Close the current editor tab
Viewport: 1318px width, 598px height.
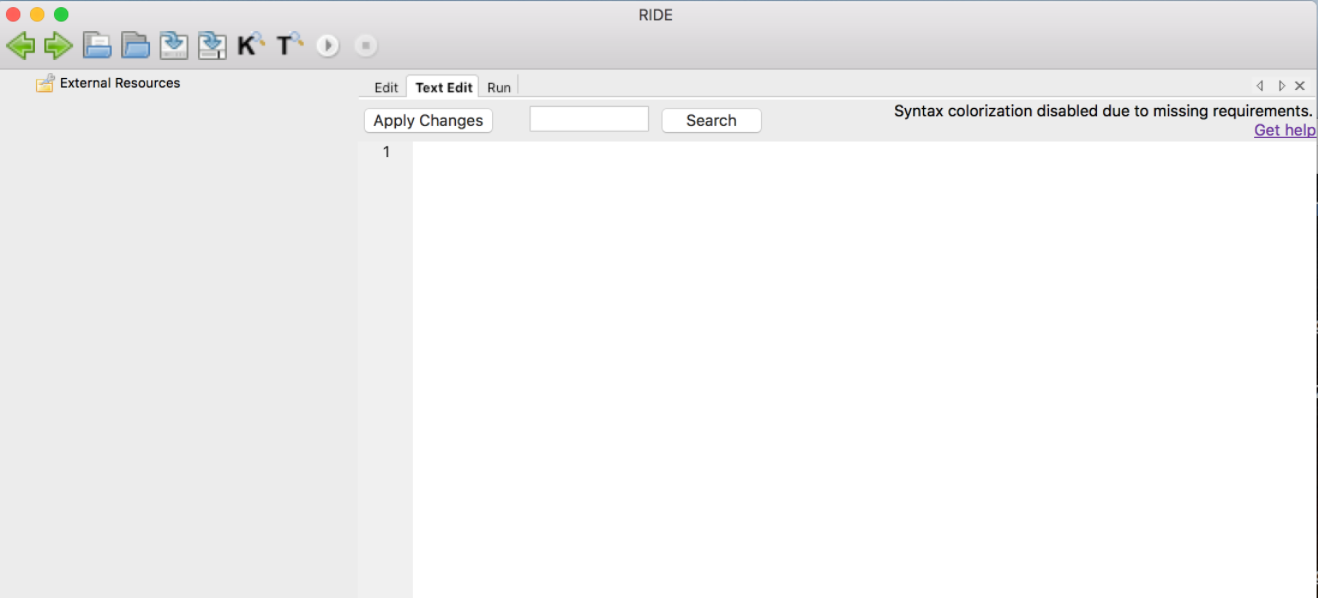coord(1299,85)
